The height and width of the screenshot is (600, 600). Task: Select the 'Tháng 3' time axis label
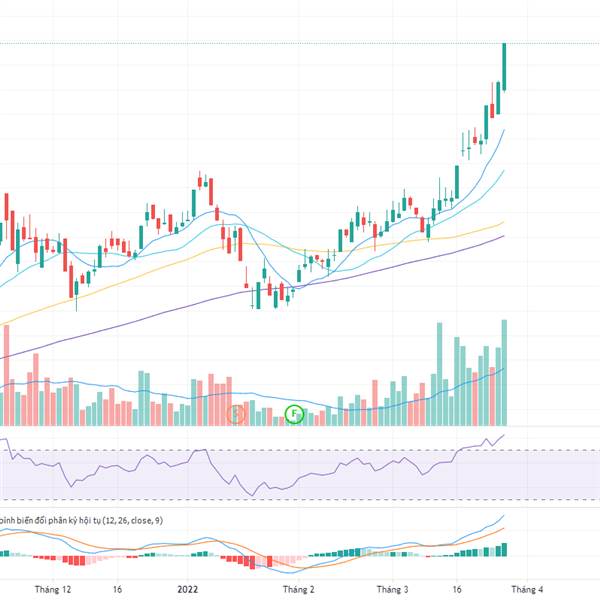pos(392,589)
